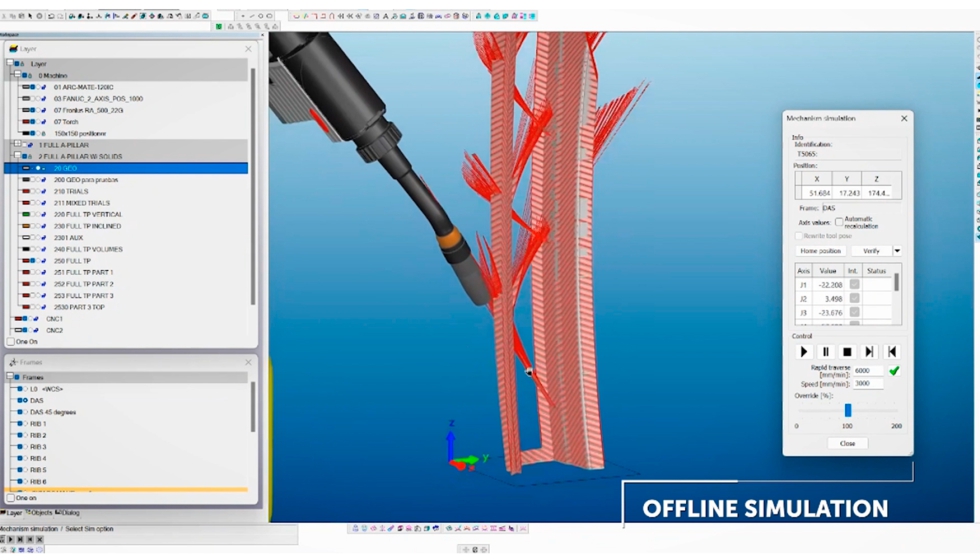Step forward to next simulation position
980x560 pixels.
pos(869,352)
